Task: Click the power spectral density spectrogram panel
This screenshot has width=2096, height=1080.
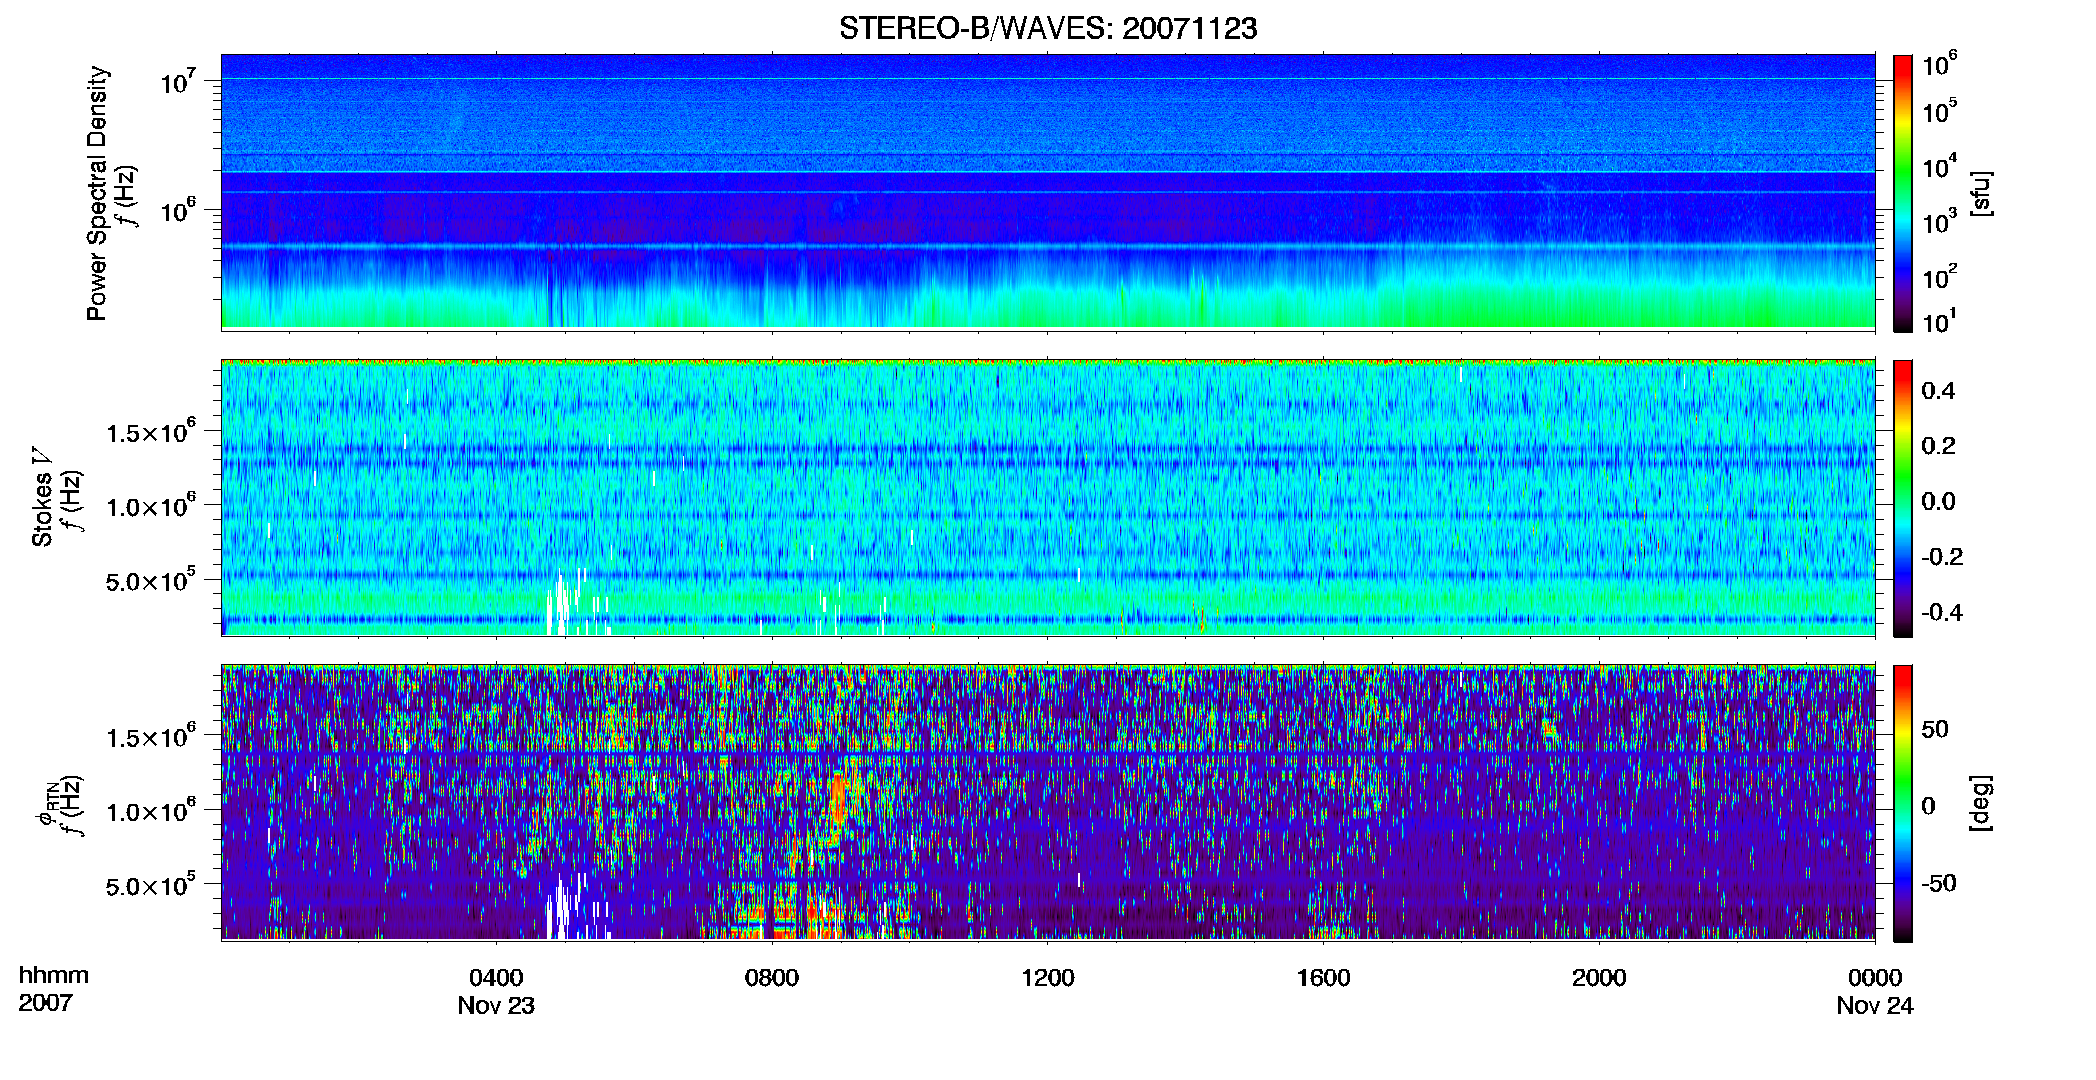Action: pos(1048,192)
